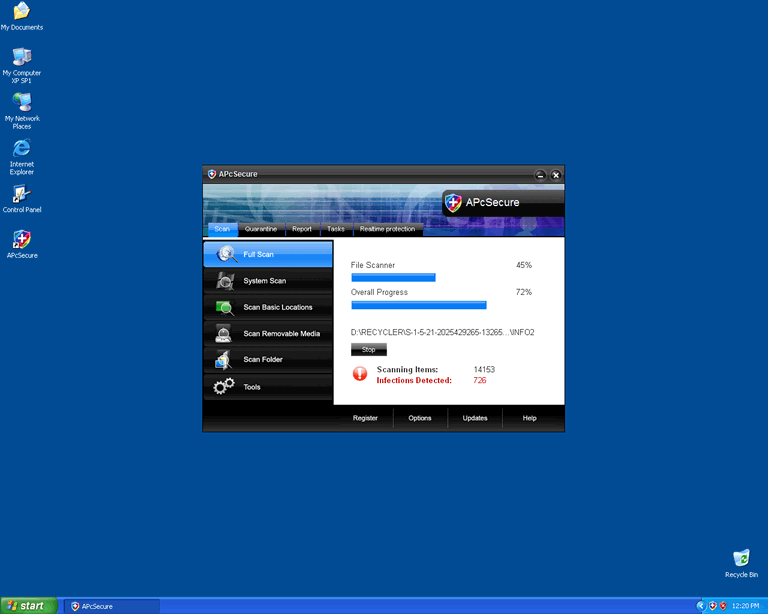Viewport: 768px width, 614px height.
Task: Open the Realtime protection tab
Action: coord(386,229)
